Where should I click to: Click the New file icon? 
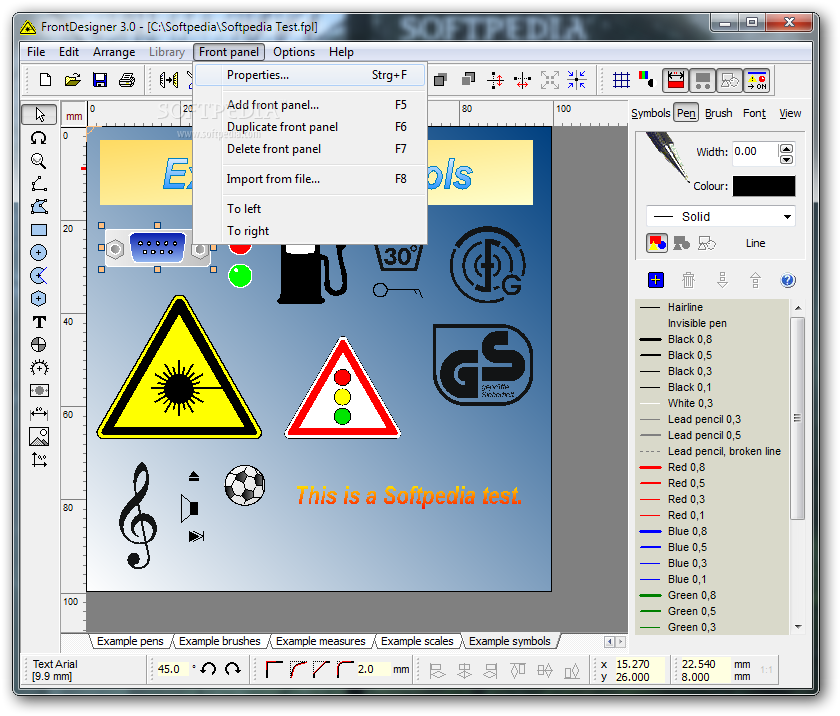(x=46, y=80)
